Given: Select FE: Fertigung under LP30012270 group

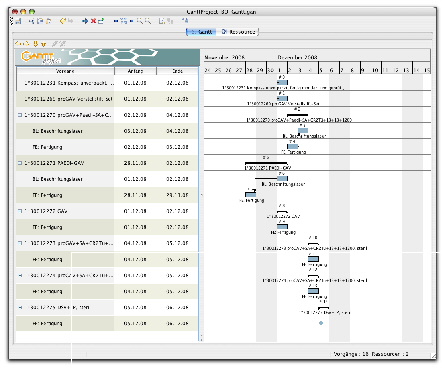Looking at the screenshot, I should [107, 147].
